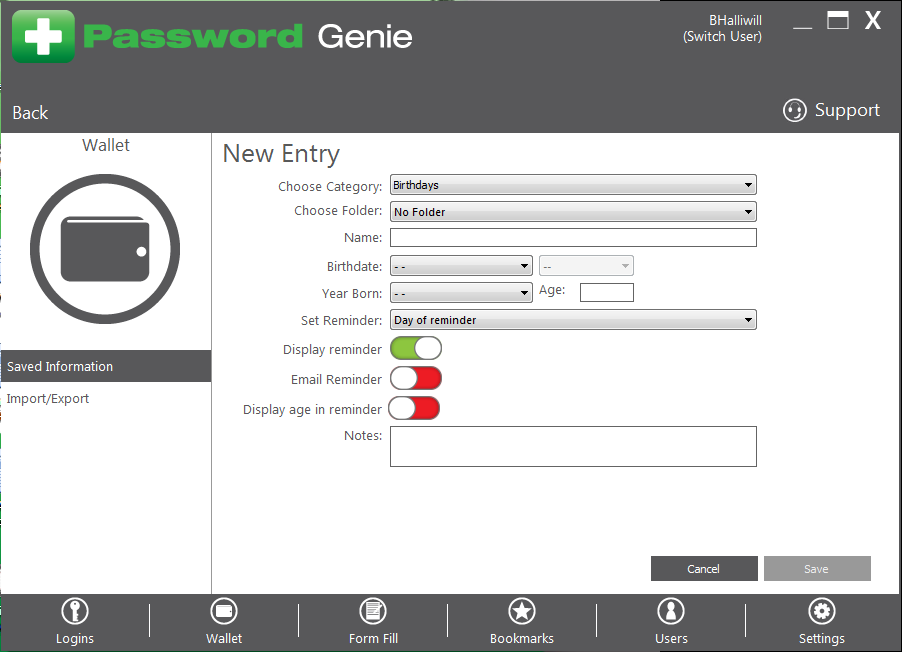Screen dimensions: 902x652
Task: Click the large Wallet circle icon
Action: 105,249
